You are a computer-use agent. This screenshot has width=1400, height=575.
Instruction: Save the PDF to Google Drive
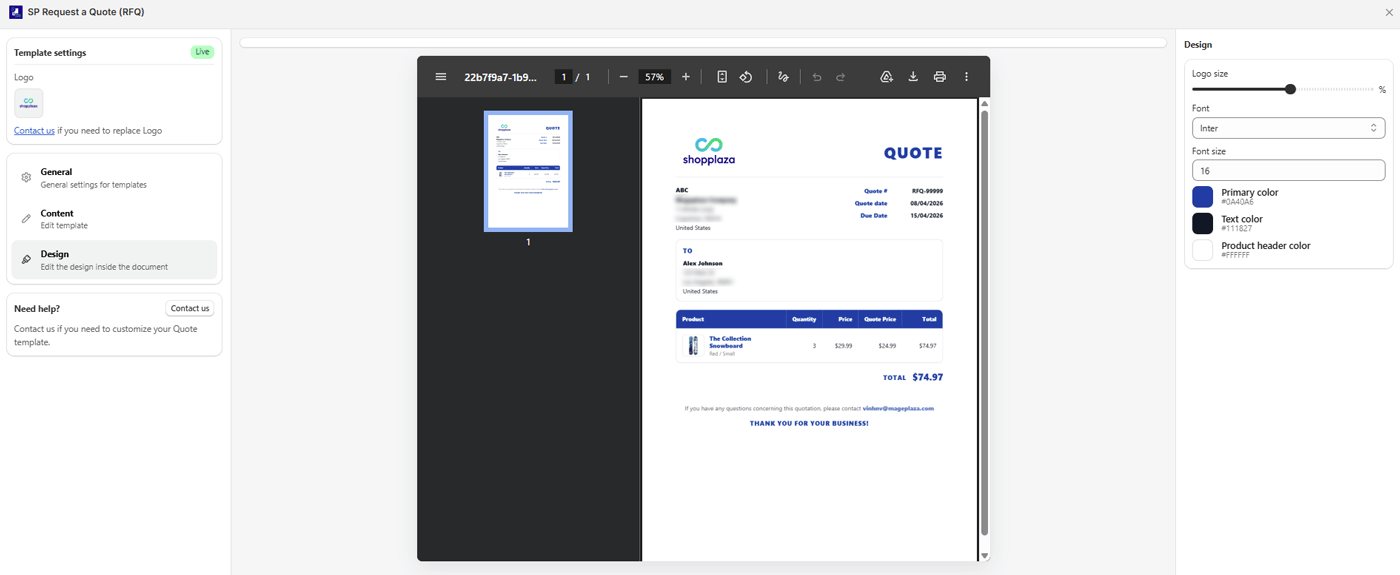point(886,77)
